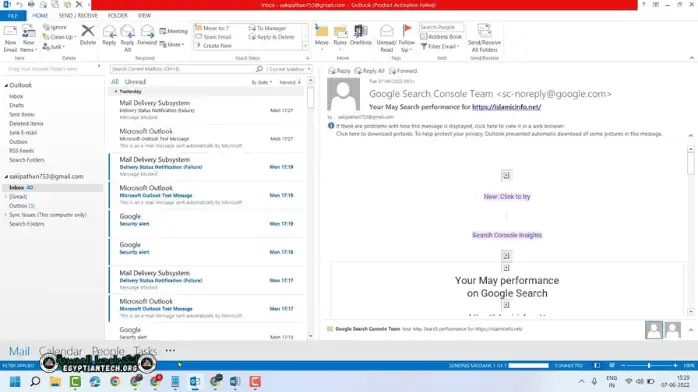Image resolution: width=698 pixels, height=392 pixels.
Task: Toggle Unread/Read status
Action: tap(386, 38)
